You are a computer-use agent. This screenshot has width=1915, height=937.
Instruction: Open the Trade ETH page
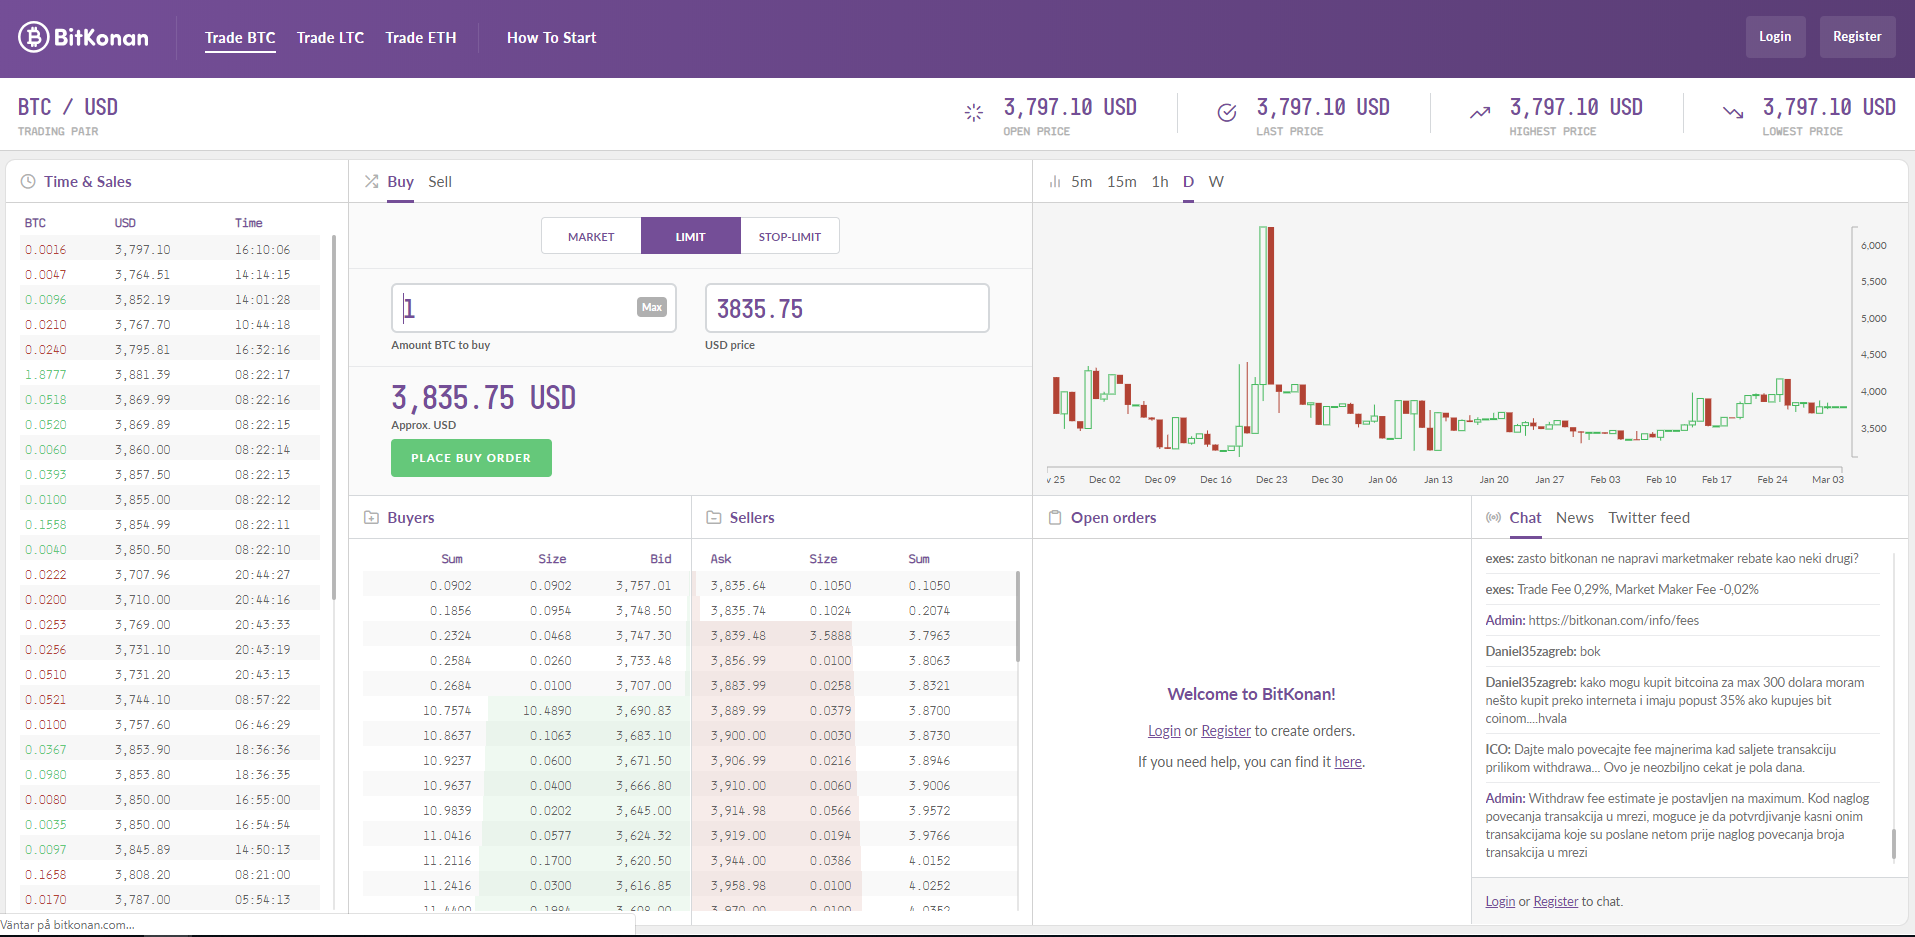421,38
